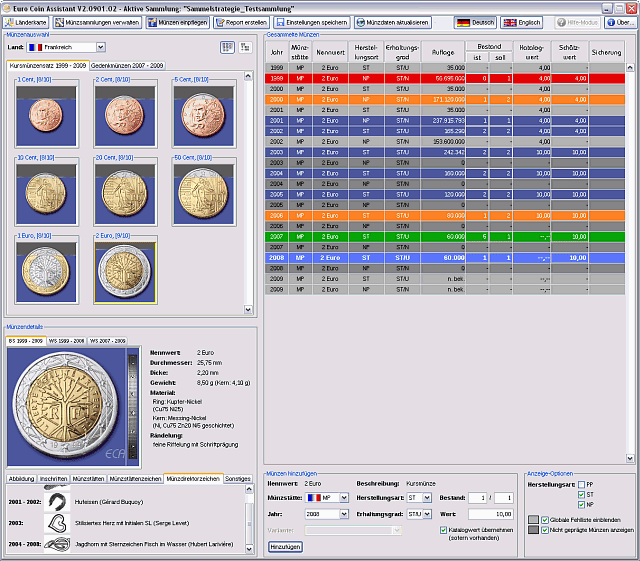Select the 1 Euro coin thumbnail
Viewport: 640px width, 561px height.
(x=46, y=272)
